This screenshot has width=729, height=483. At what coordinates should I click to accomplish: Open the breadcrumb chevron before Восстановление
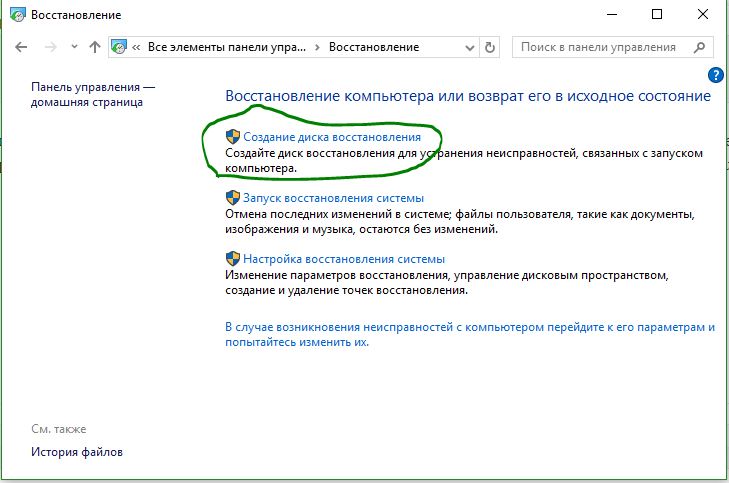(317, 47)
